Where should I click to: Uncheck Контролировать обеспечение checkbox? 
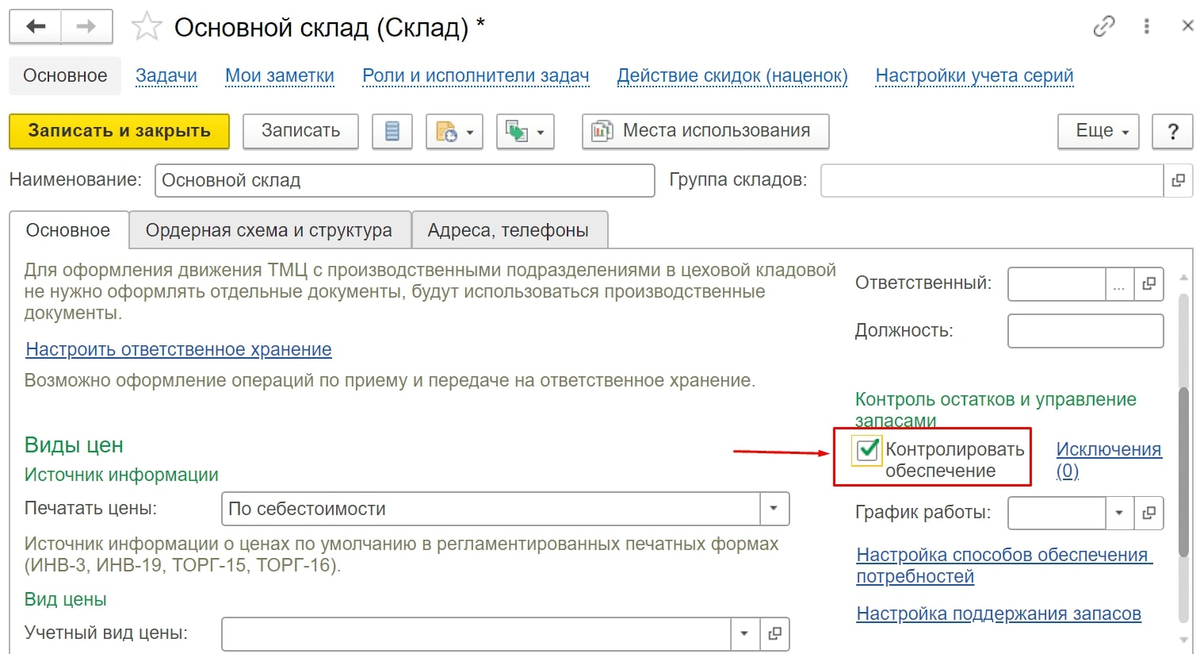[x=867, y=450]
